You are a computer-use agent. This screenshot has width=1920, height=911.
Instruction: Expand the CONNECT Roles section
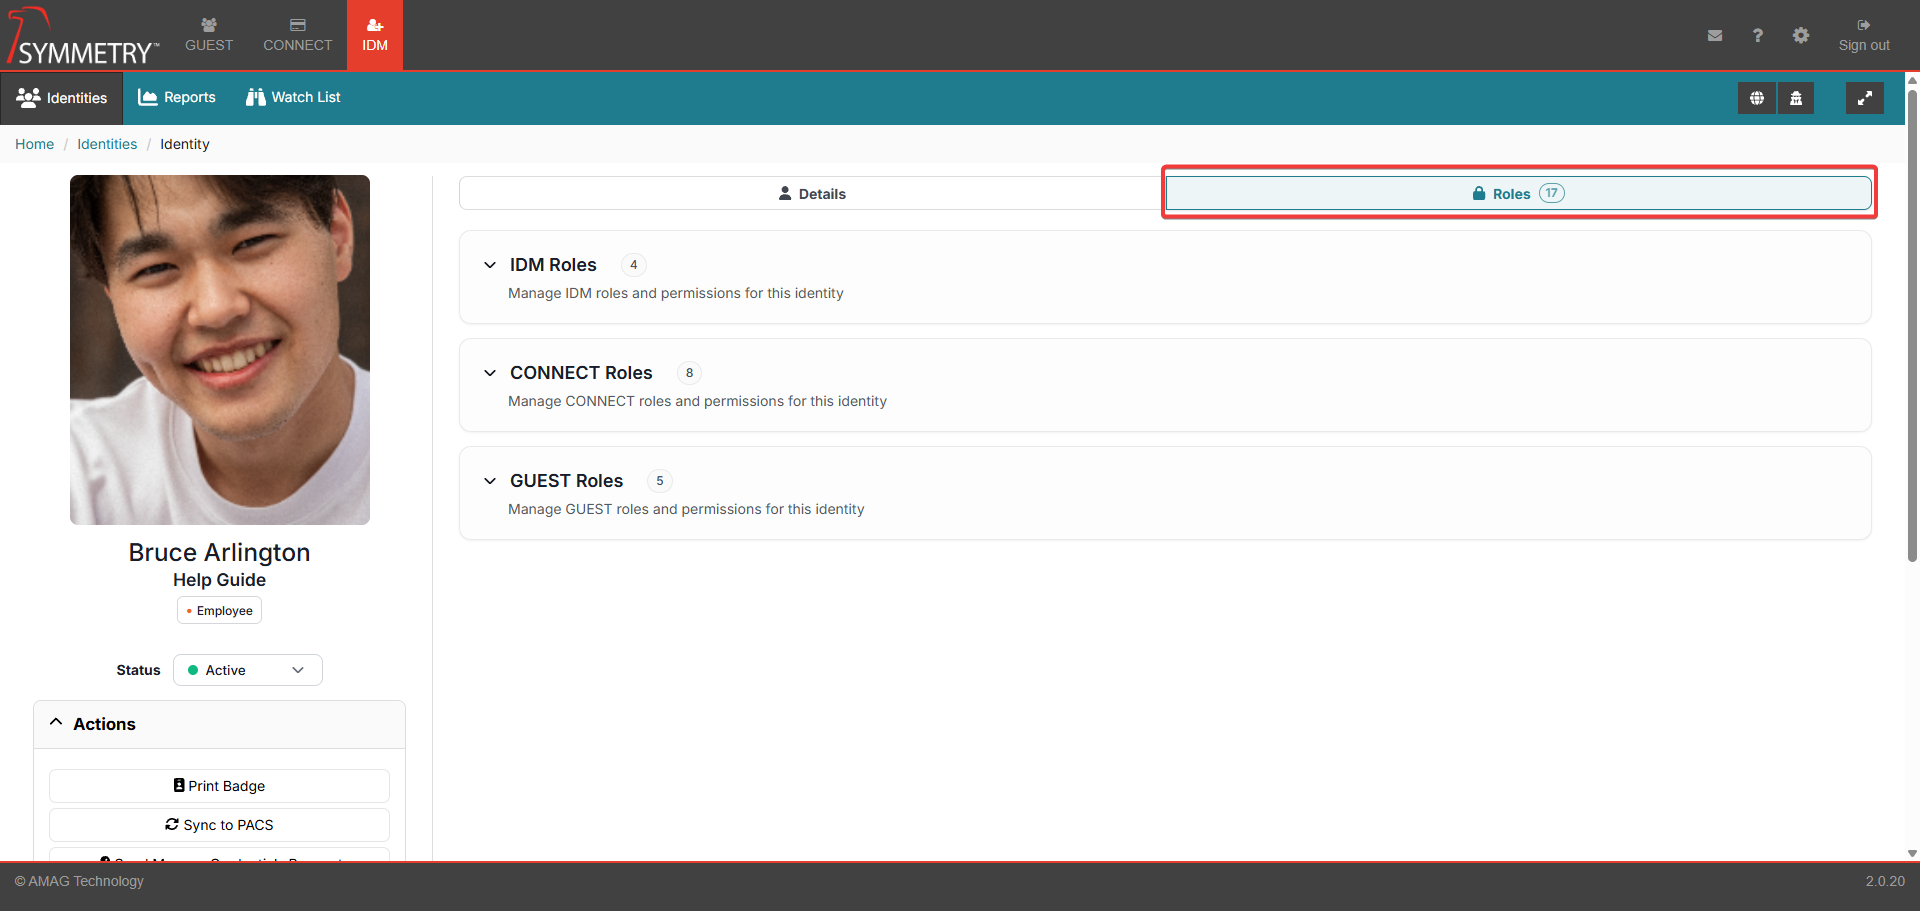pos(490,373)
